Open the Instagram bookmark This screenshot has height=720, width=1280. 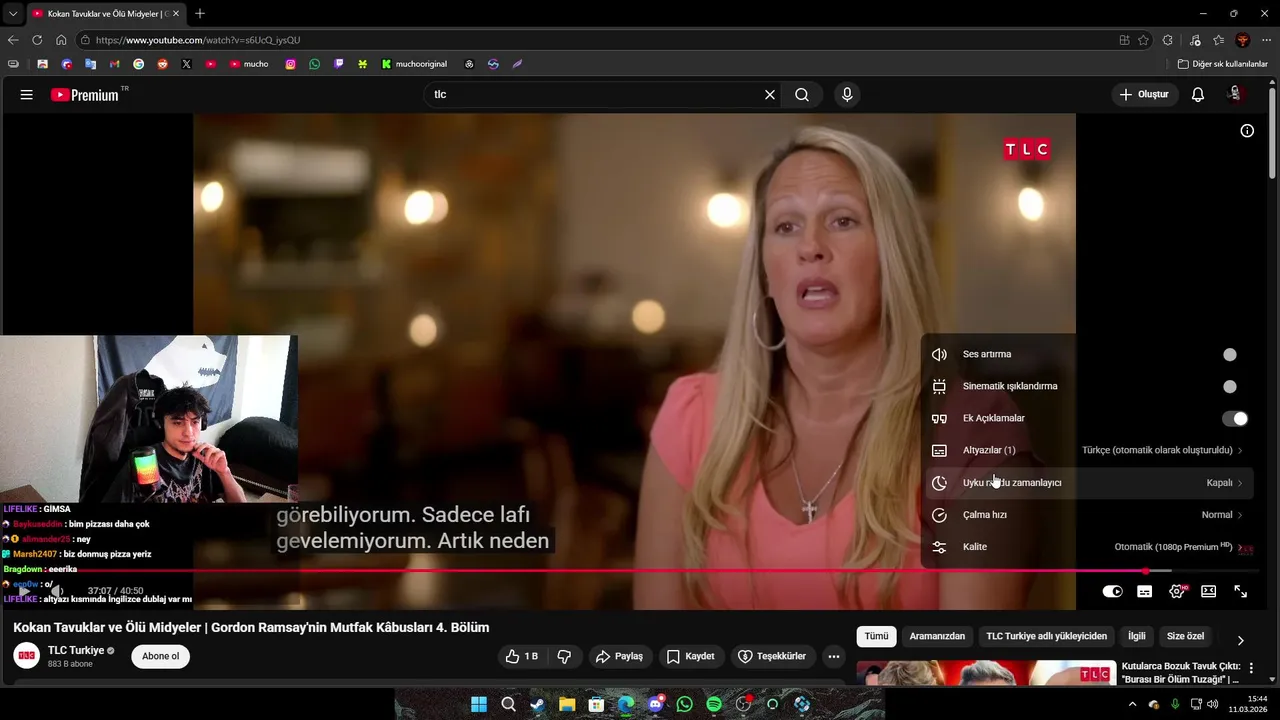(x=291, y=64)
